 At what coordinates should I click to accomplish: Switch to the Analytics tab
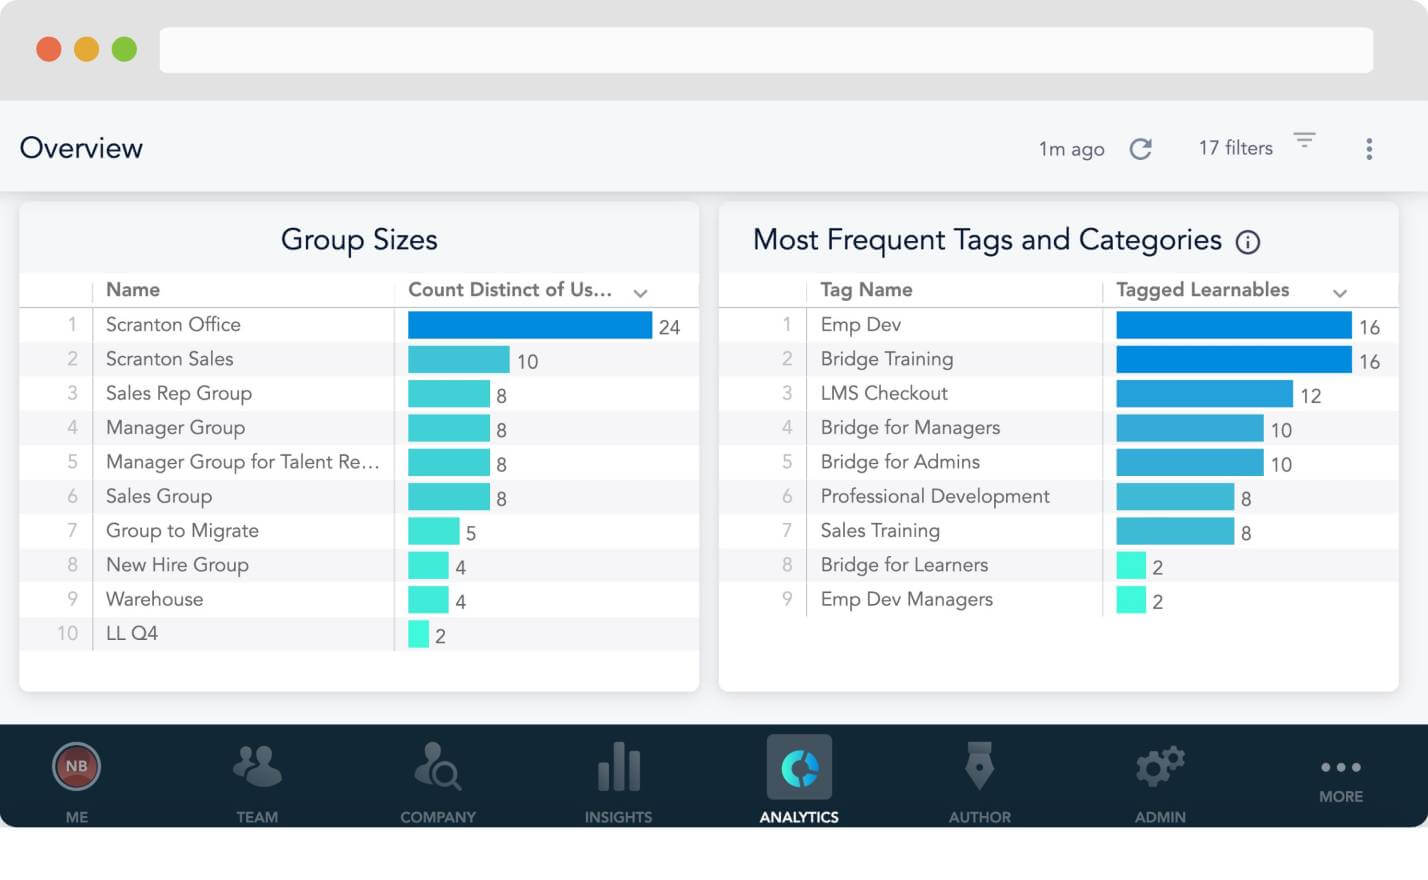pos(799,780)
